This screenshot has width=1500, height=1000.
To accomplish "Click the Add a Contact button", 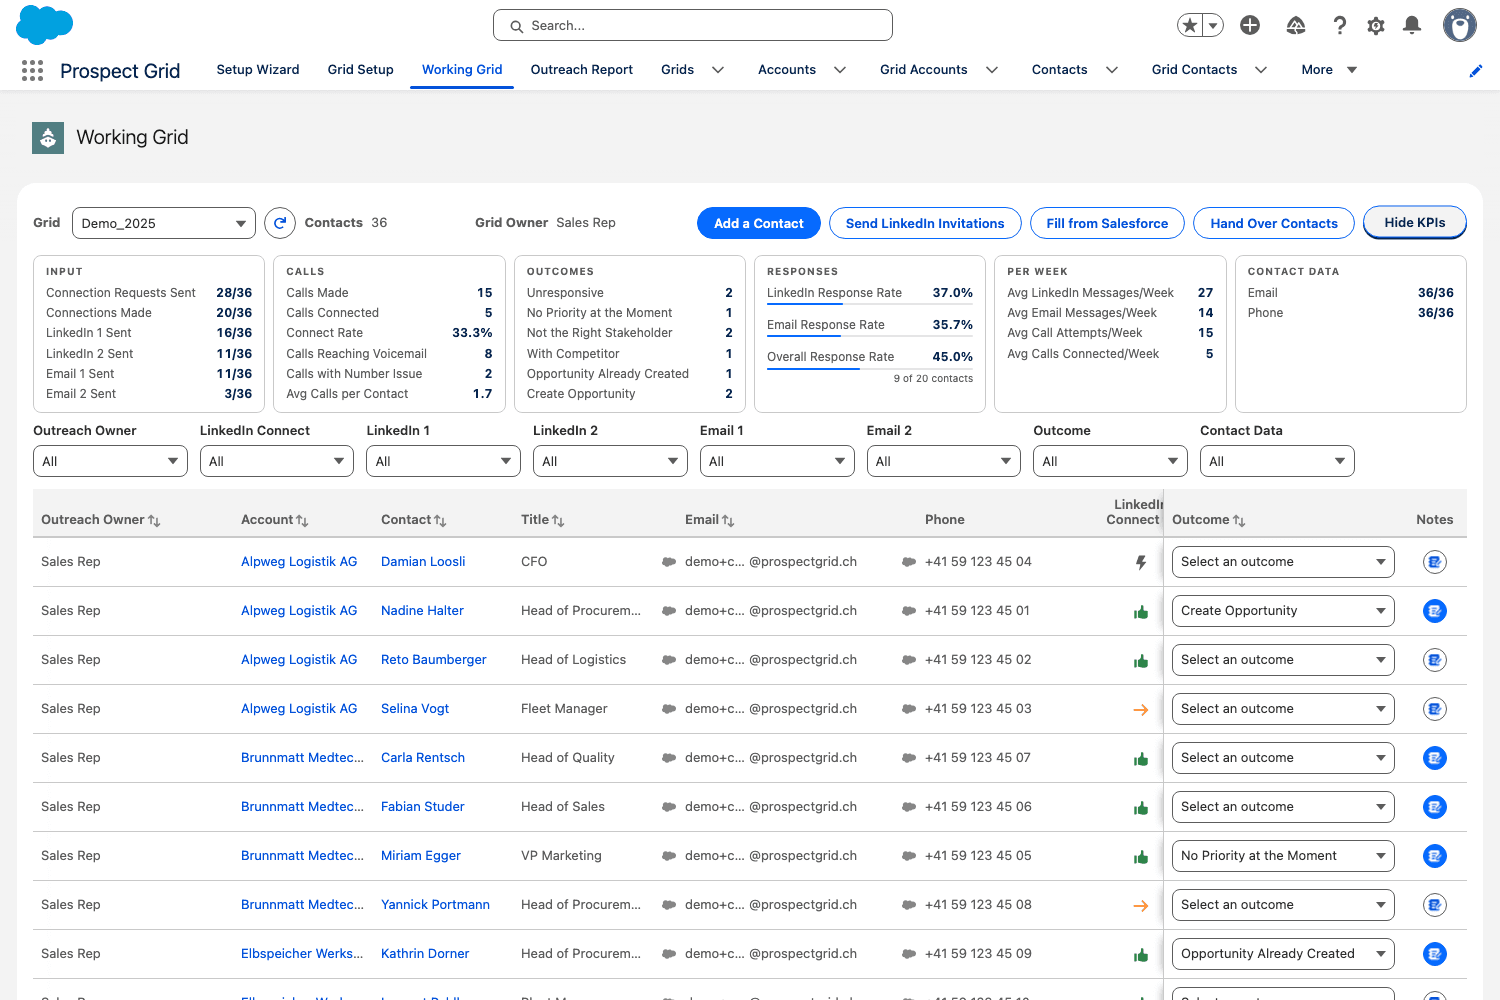I will point(759,223).
